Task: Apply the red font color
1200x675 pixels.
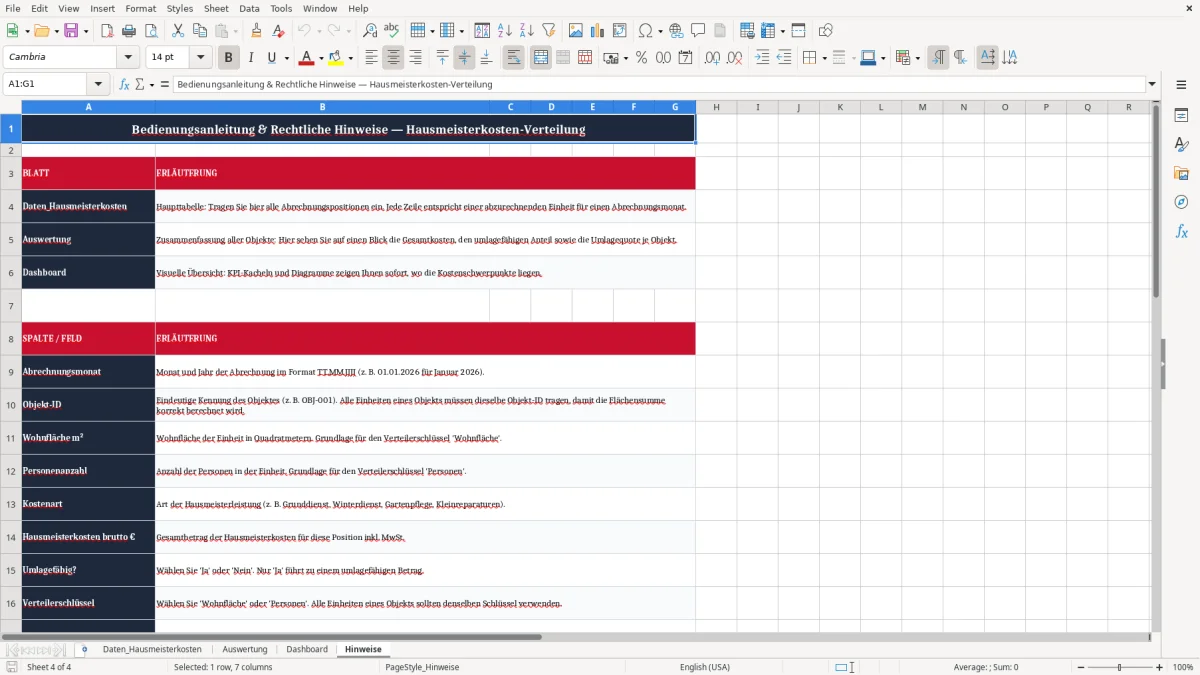Action: [307, 58]
